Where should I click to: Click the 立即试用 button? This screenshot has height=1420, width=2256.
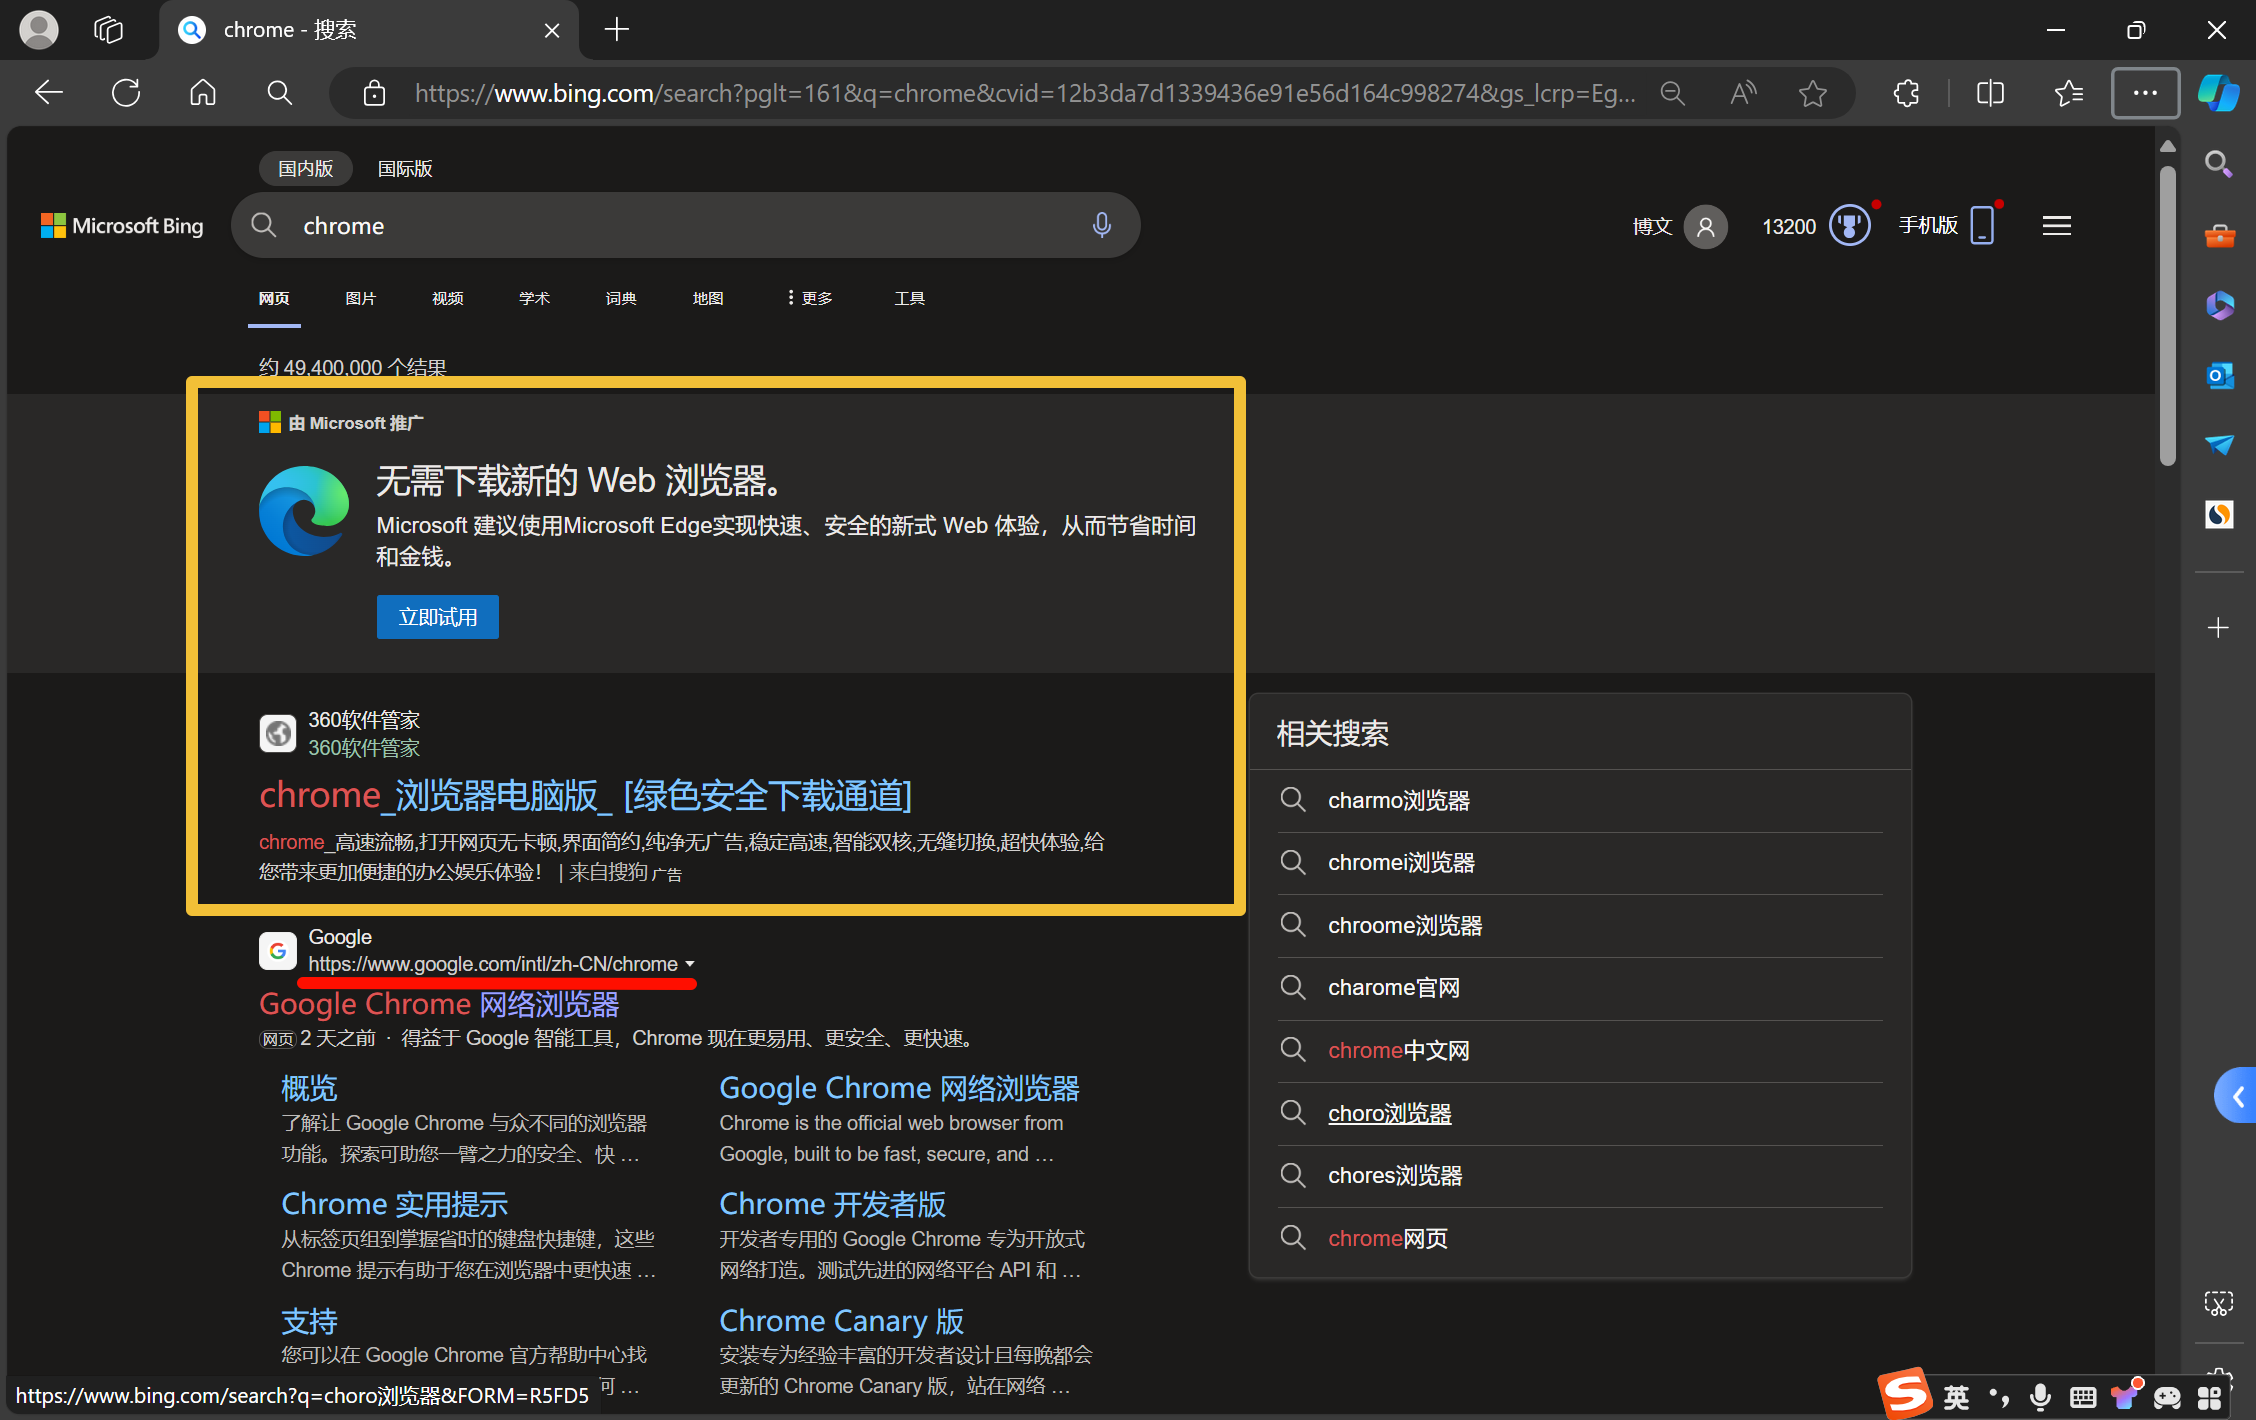(x=437, y=617)
